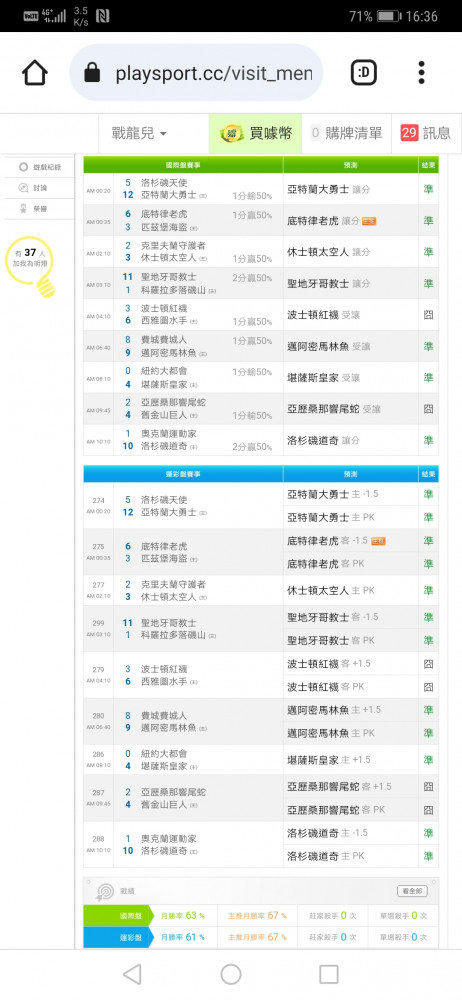Click game number 274 in 運彩盤 table
This screenshot has height=1000, width=462.
click(x=98, y=501)
